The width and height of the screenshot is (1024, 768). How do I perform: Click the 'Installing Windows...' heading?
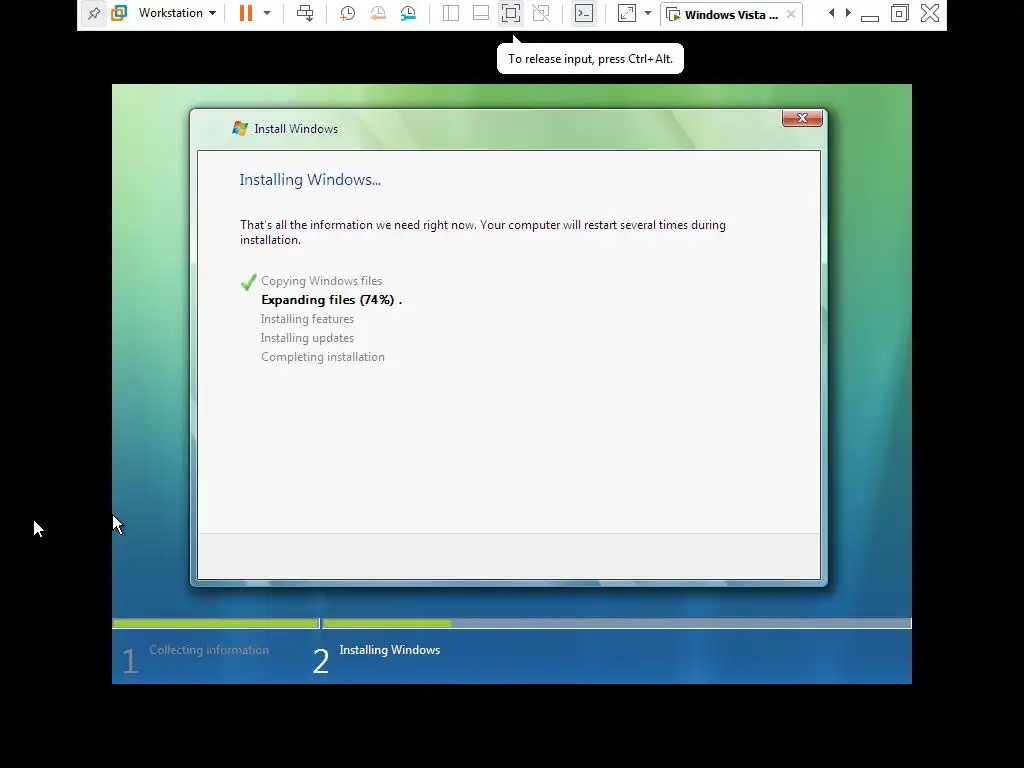pyautogui.click(x=310, y=180)
